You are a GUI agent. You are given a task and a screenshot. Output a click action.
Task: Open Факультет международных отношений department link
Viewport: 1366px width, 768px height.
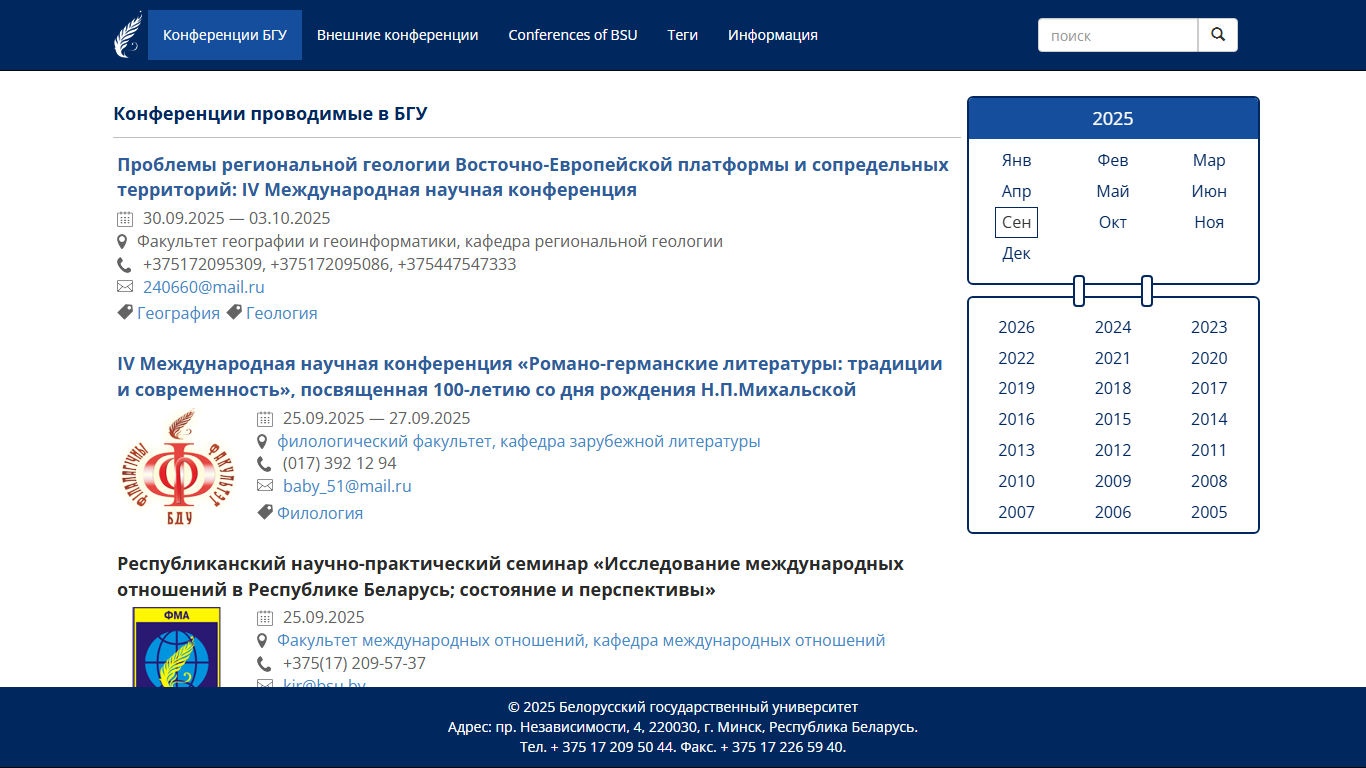click(x=581, y=640)
